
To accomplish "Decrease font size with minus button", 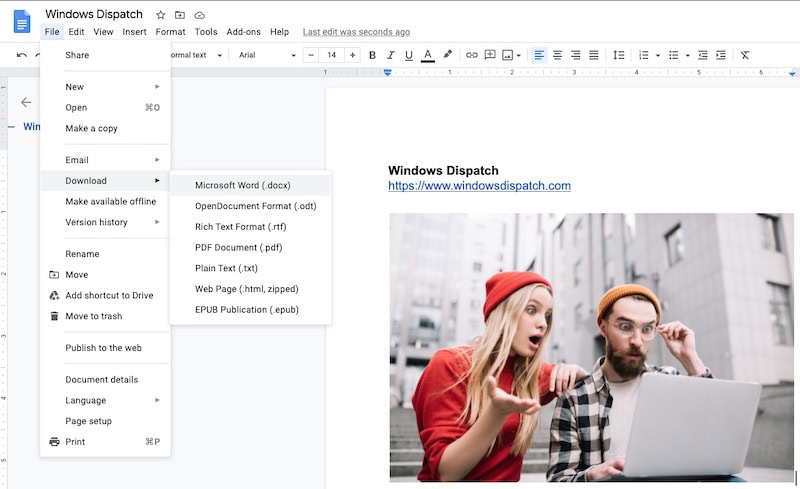I will (311, 55).
